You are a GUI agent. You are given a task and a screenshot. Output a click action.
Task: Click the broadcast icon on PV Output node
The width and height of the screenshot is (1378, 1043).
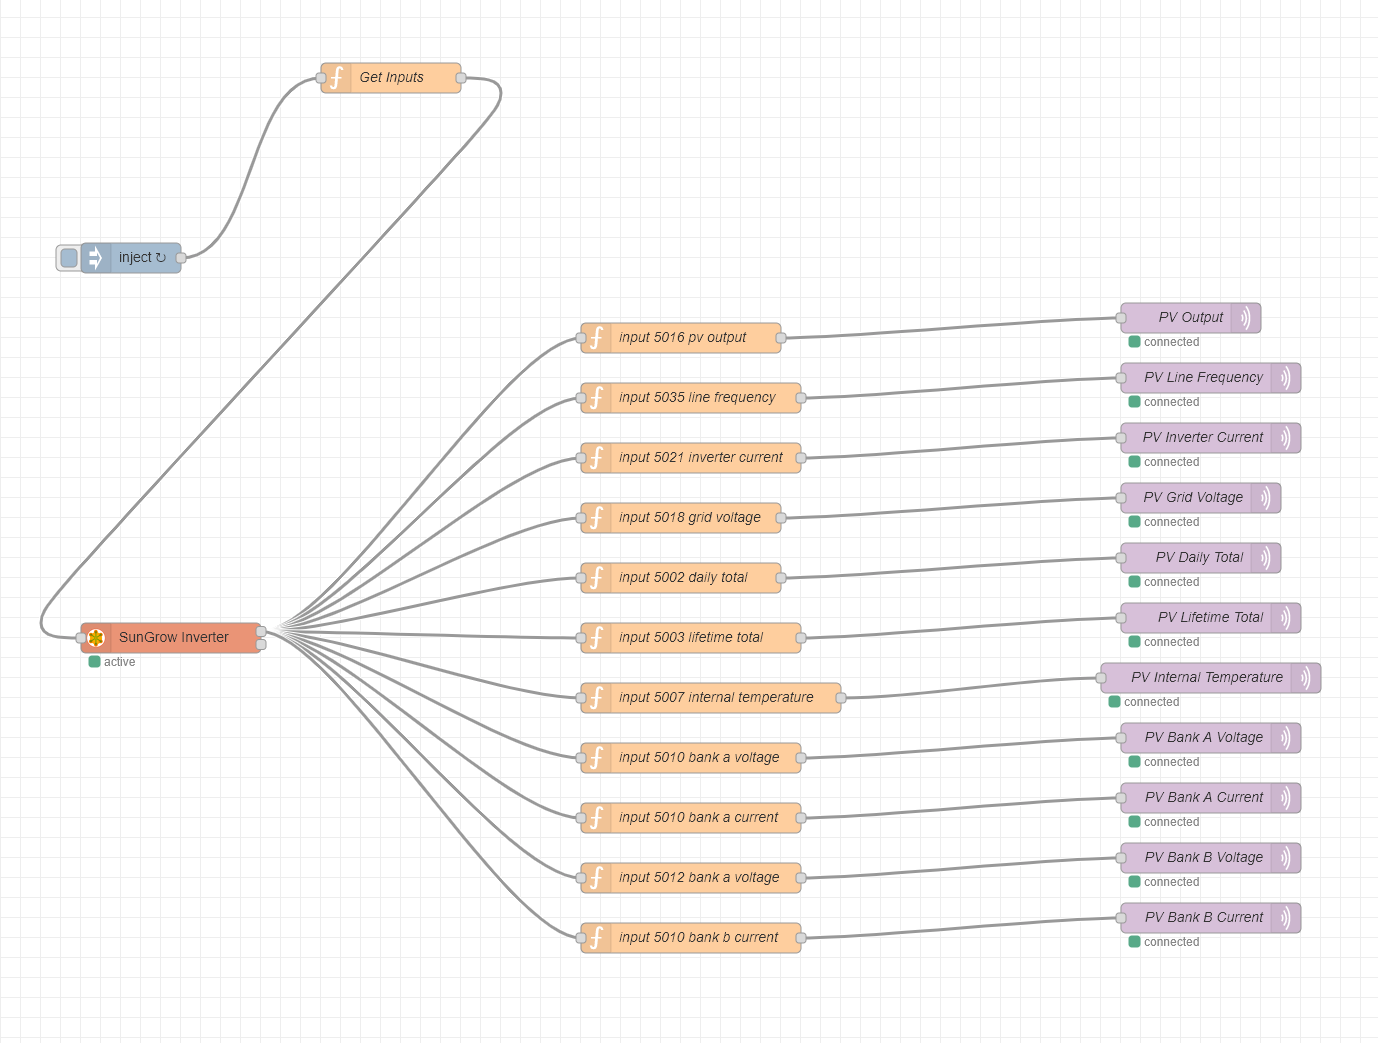(1246, 317)
